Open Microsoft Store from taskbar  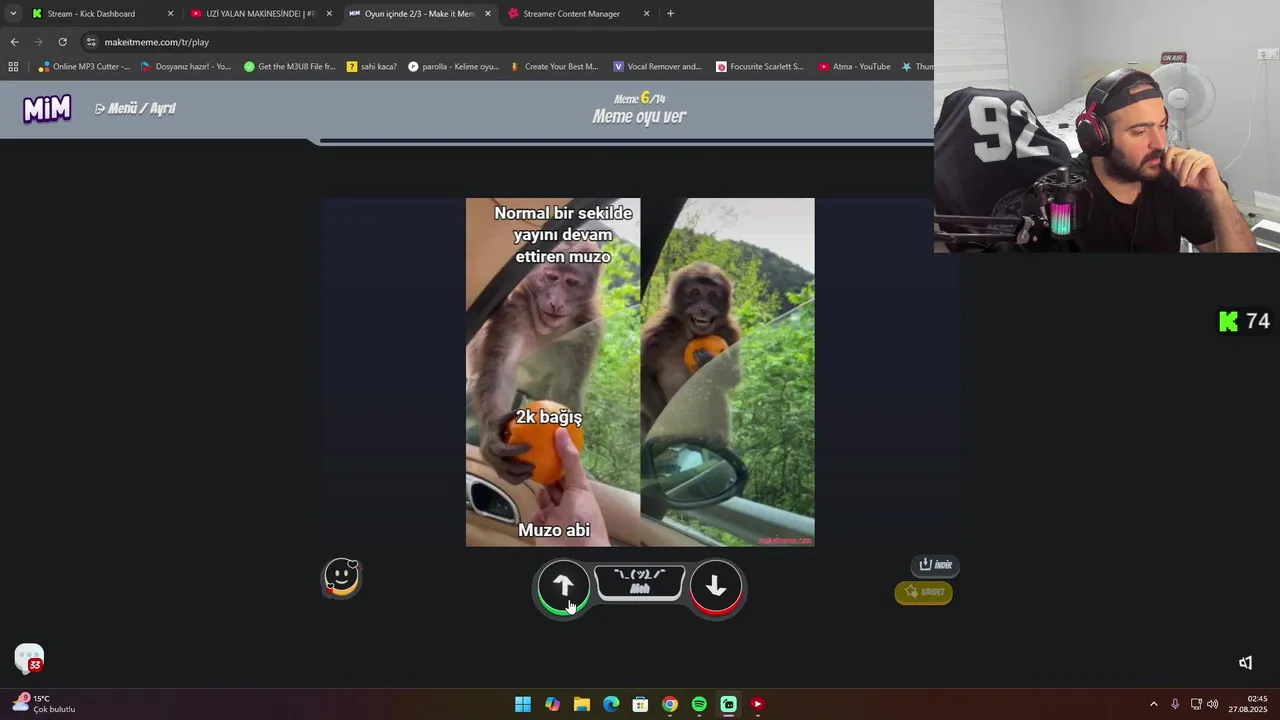coord(640,704)
